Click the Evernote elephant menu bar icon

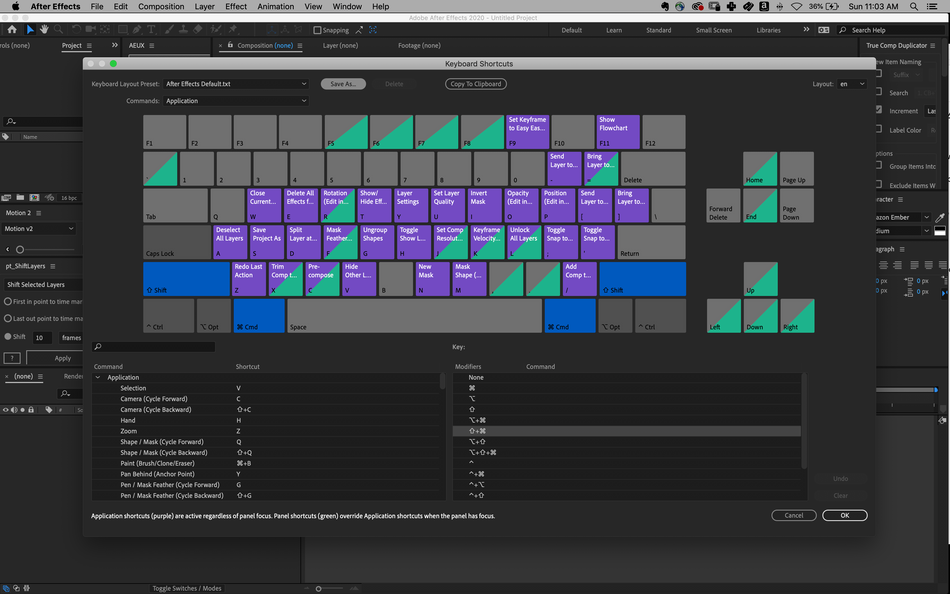tap(665, 7)
